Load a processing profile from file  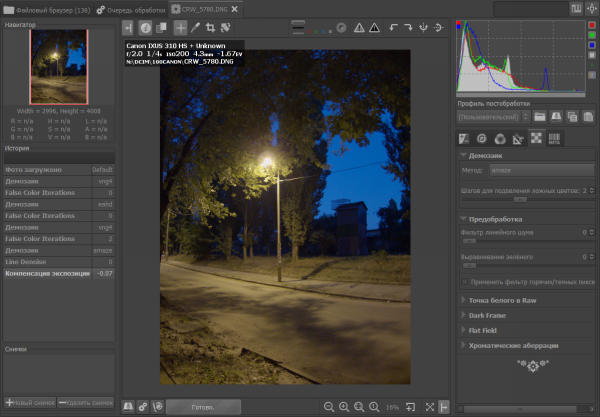pyautogui.click(x=540, y=117)
